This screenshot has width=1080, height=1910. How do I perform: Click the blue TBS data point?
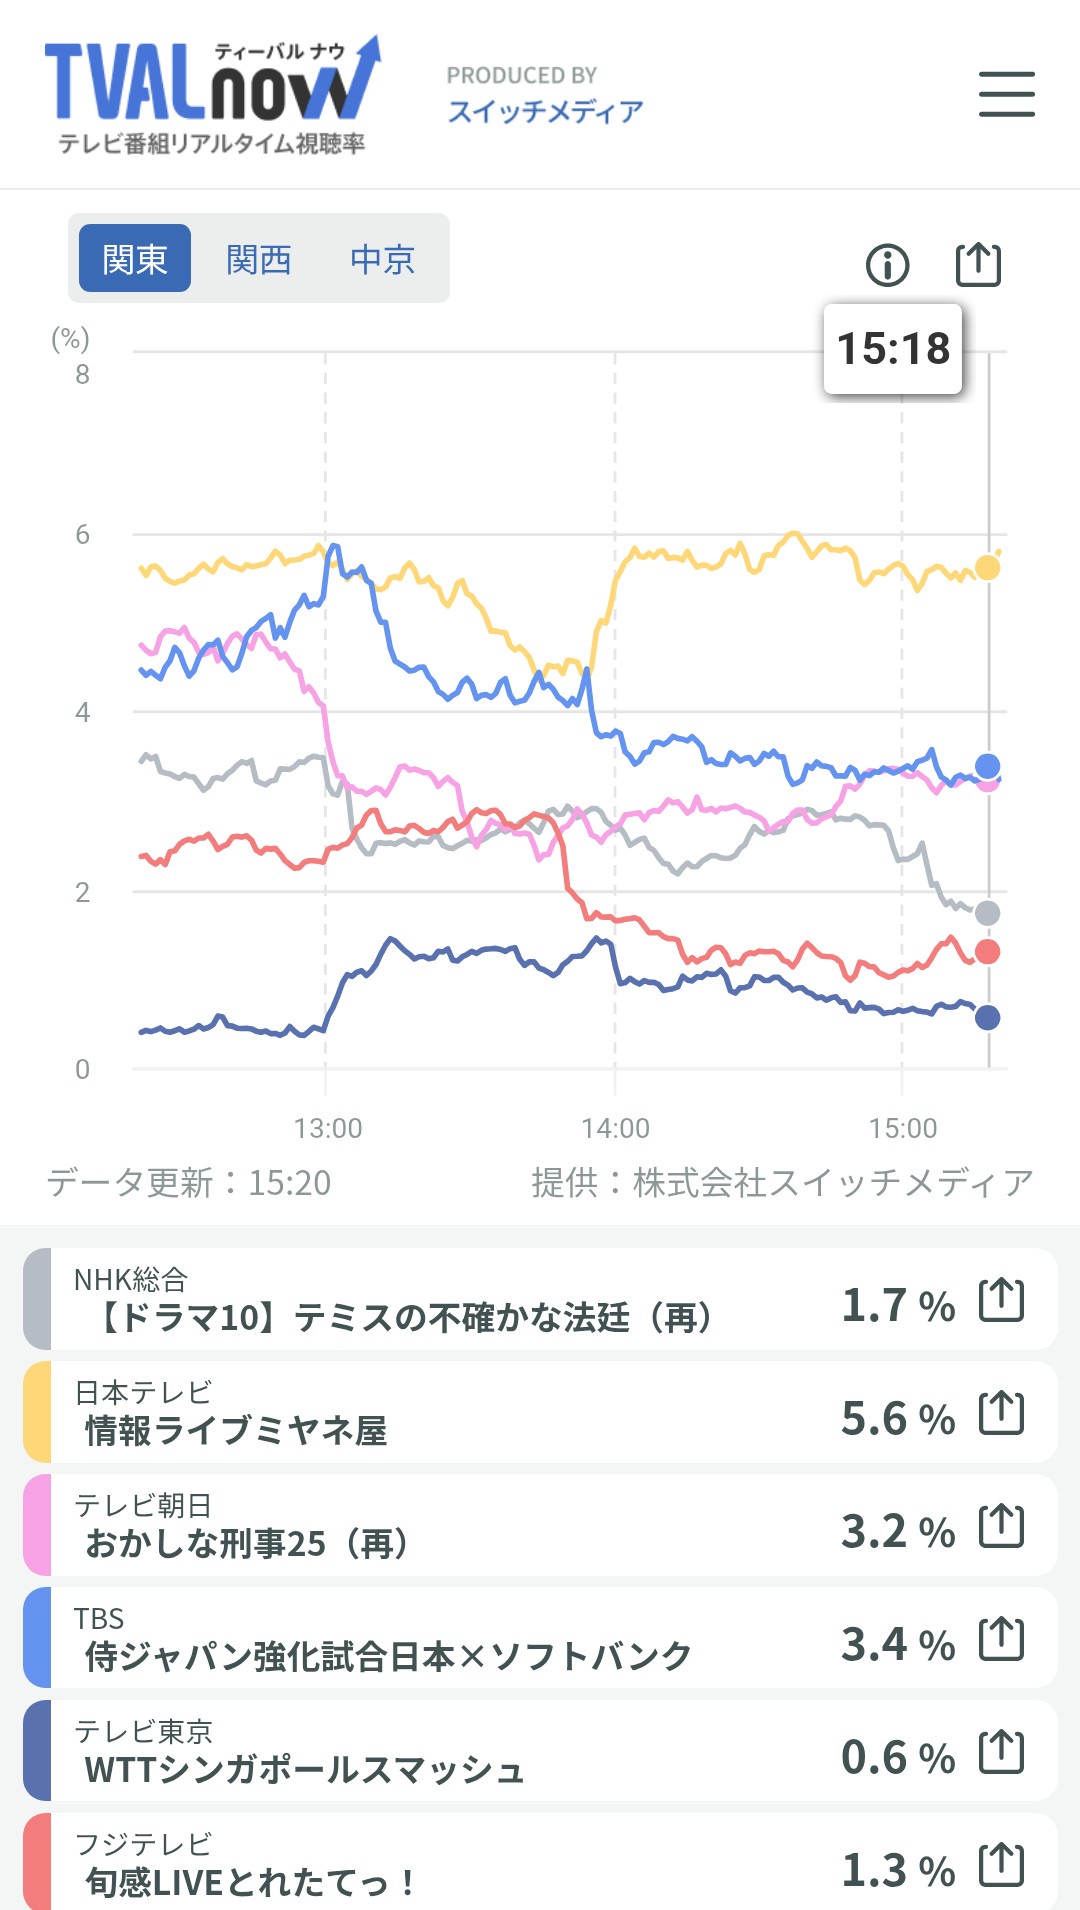987,766
